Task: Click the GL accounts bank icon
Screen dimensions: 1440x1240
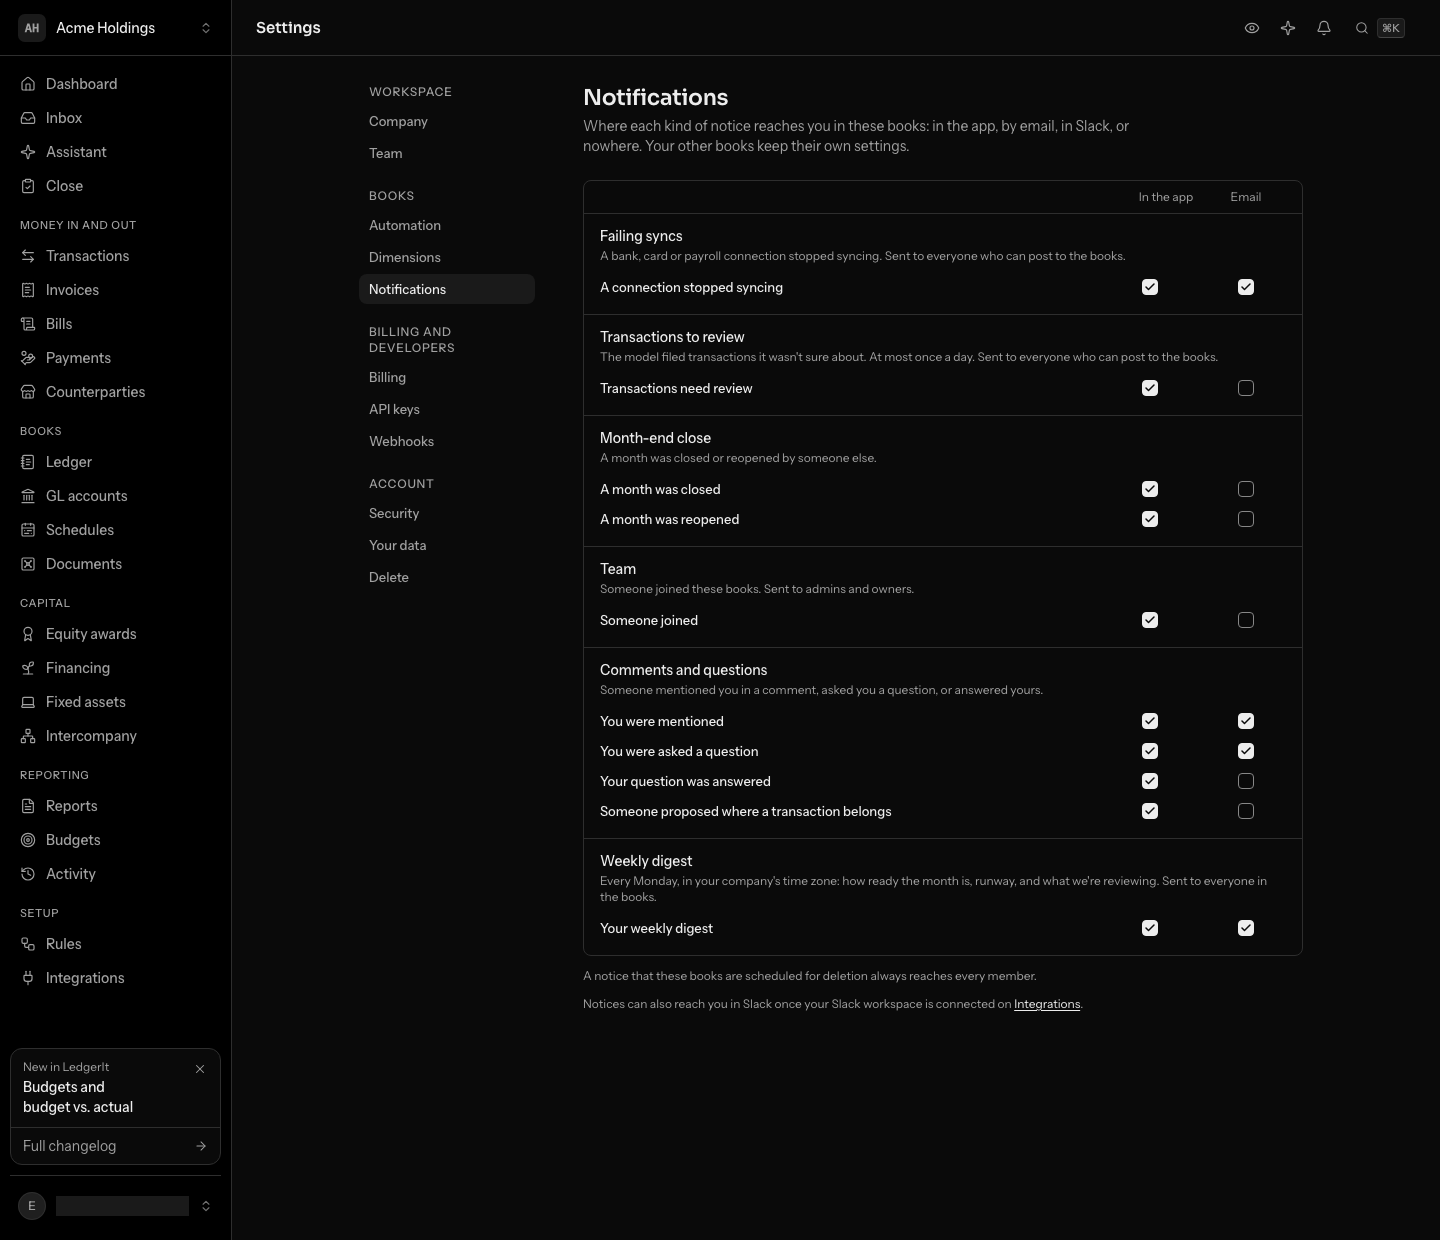Action: coord(28,496)
